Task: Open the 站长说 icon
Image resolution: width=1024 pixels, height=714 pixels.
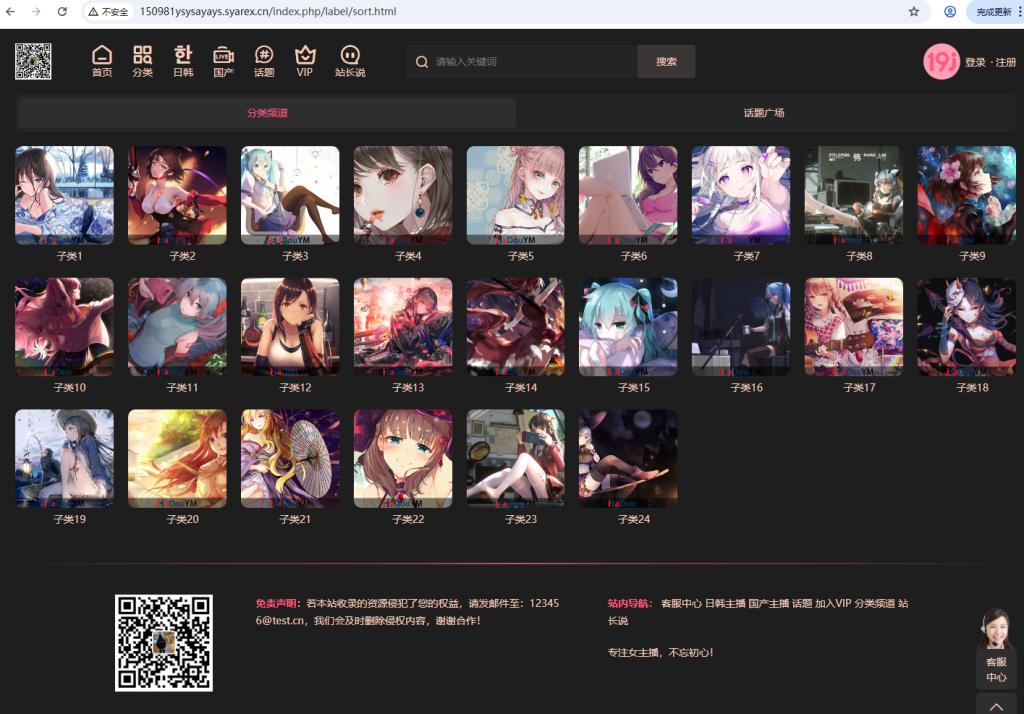Action: 350,61
